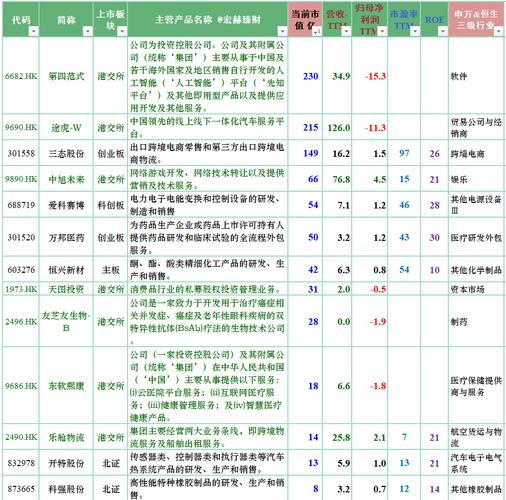Click the company name 爱科赛博
This screenshot has height=500, width=506.
[66, 205]
